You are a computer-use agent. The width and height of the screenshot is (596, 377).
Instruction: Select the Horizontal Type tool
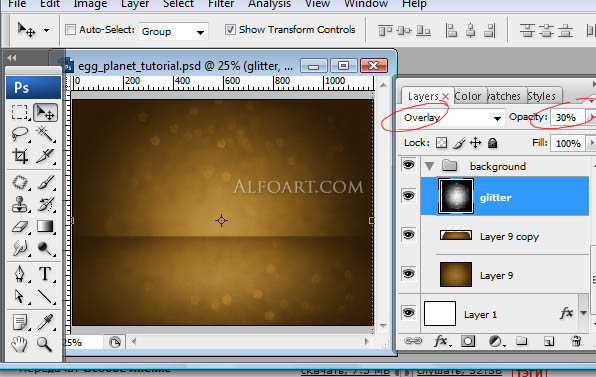coord(45,274)
